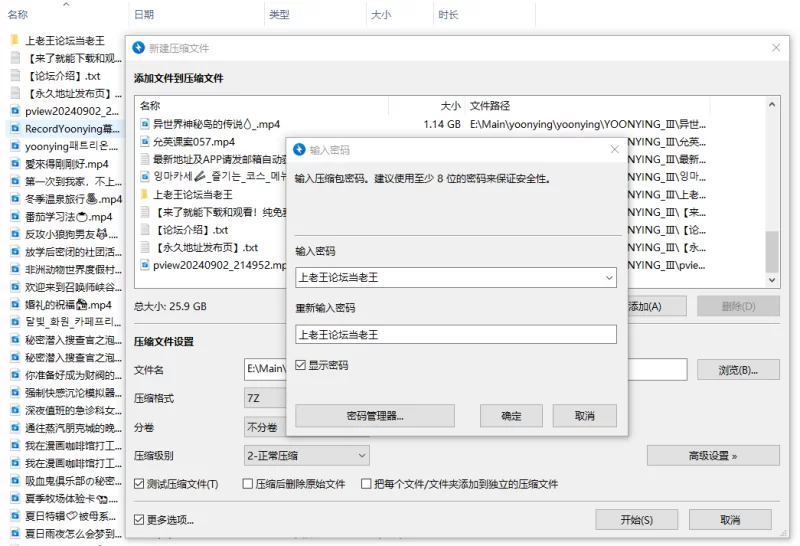The width and height of the screenshot is (800, 546).
Task: Click text file icon of 【论坛介绍】.txt in explorer
Action: tap(15, 76)
